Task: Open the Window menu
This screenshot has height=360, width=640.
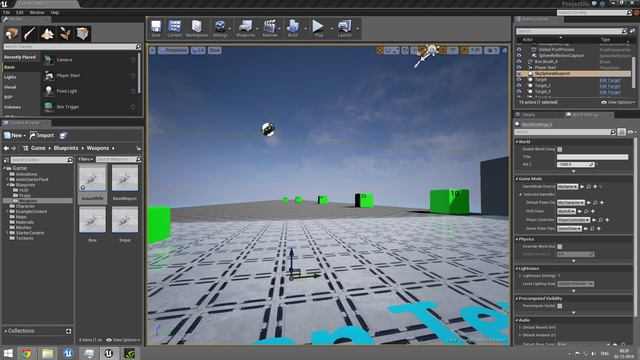Action: [37, 13]
